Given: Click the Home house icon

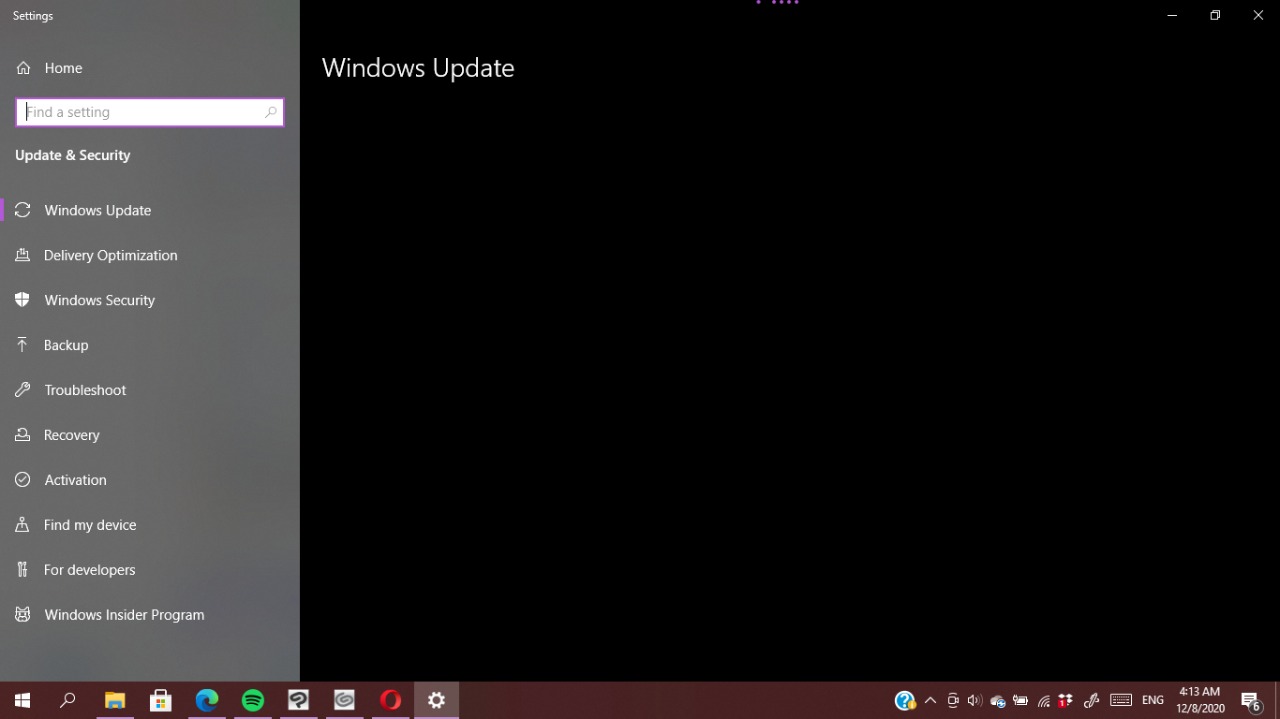Looking at the screenshot, I should pos(23,68).
